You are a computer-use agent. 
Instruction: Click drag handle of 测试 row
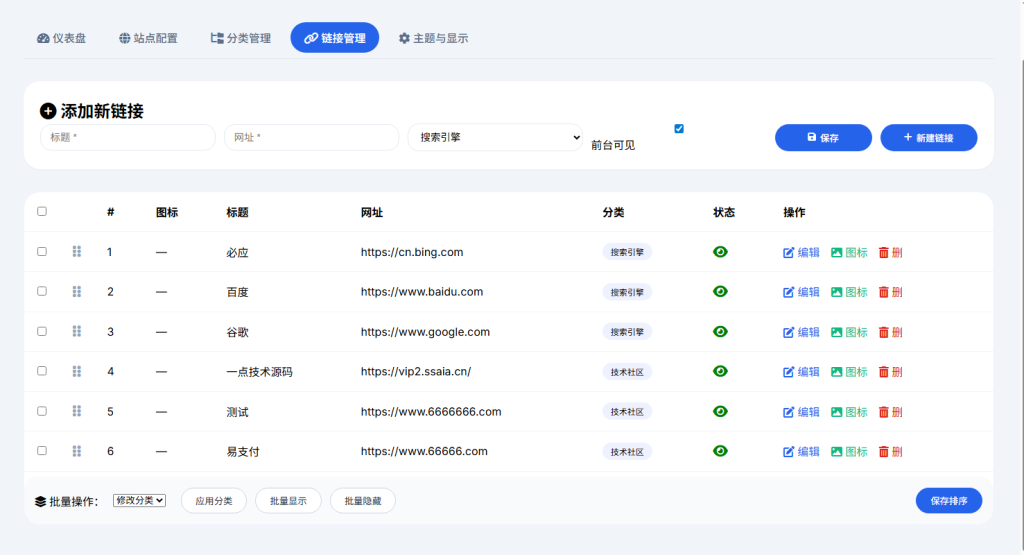76,411
